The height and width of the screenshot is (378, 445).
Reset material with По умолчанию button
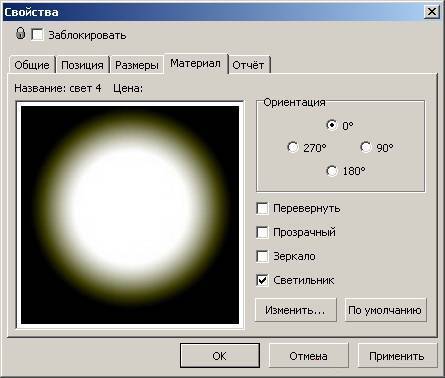385,310
